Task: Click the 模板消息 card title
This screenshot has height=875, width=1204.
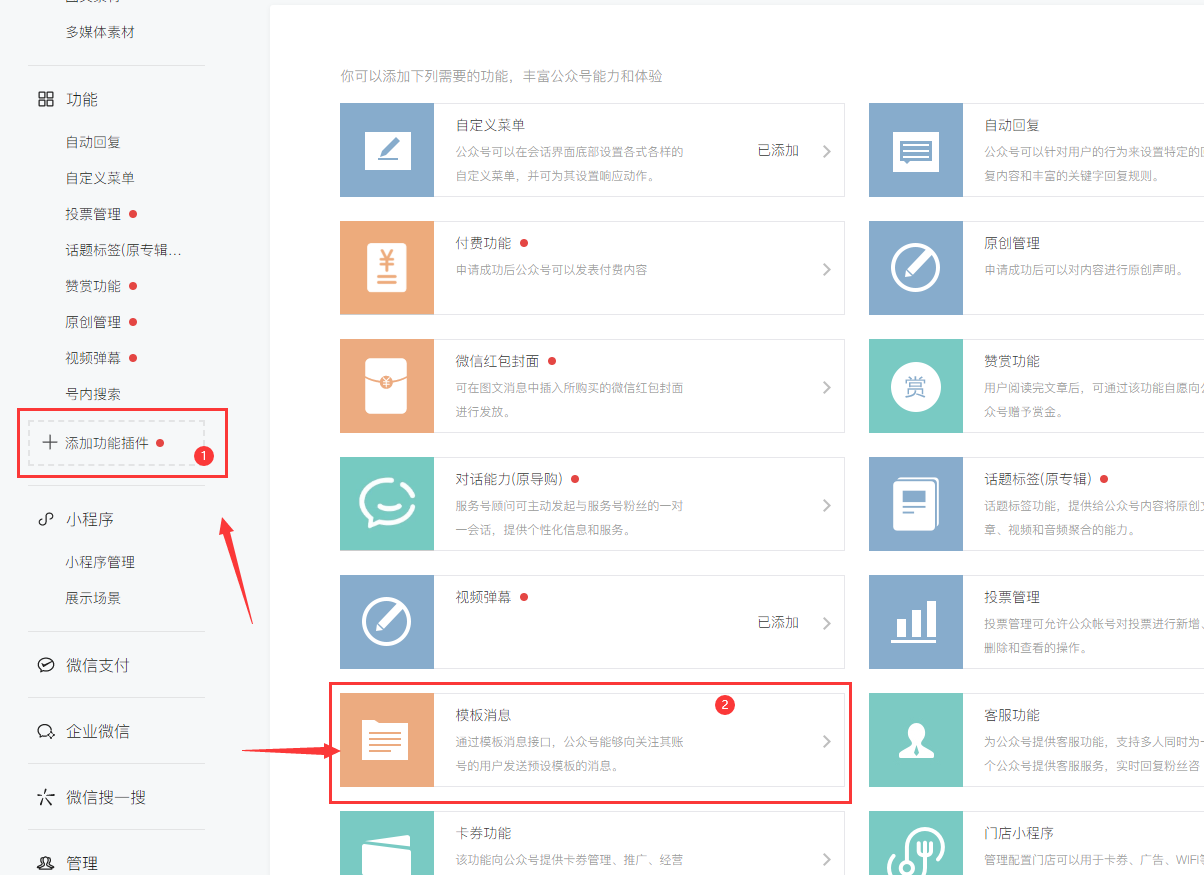Action: pyautogui.click(x=484, y=715)
